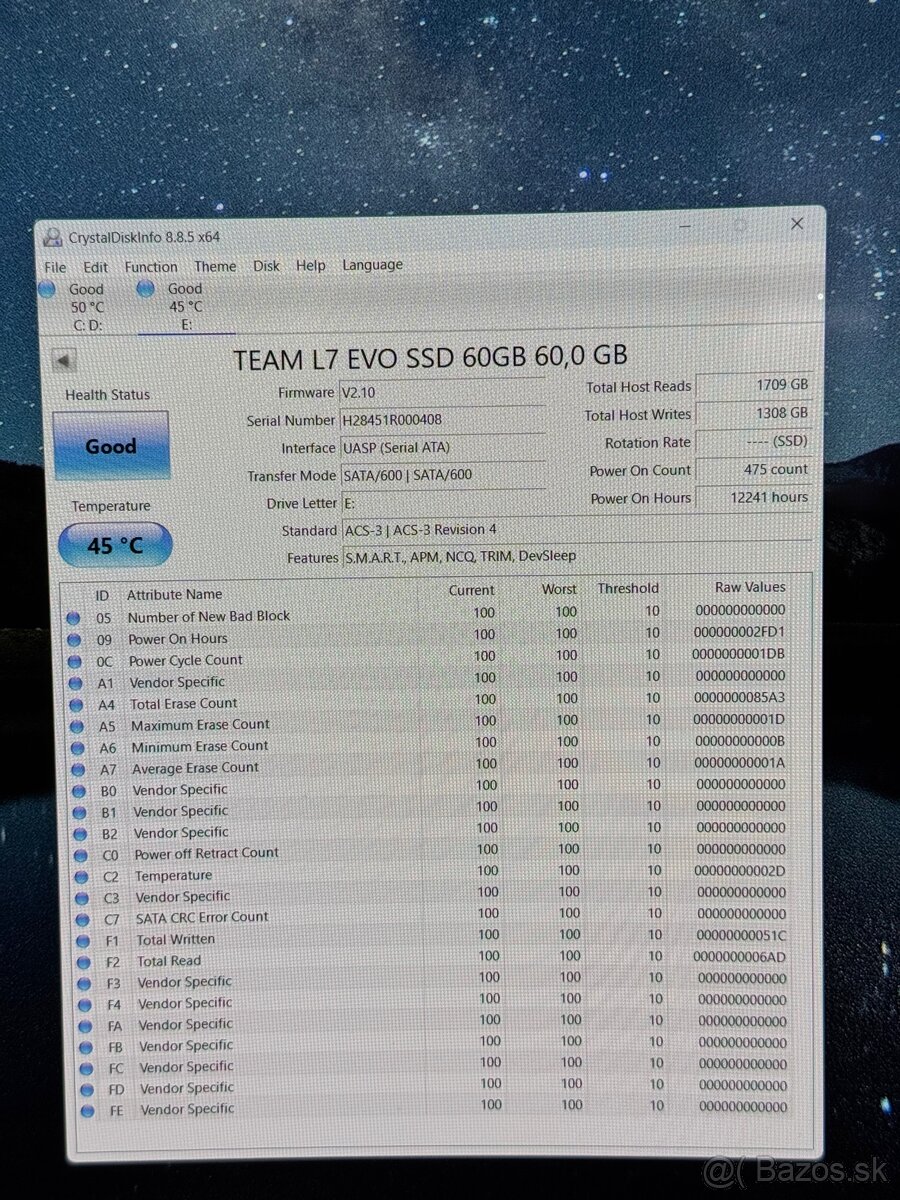The width and height of the screenshot is (900, 1200).
Task: Click status dot for Average Erase Count
Action: point(77,770)
